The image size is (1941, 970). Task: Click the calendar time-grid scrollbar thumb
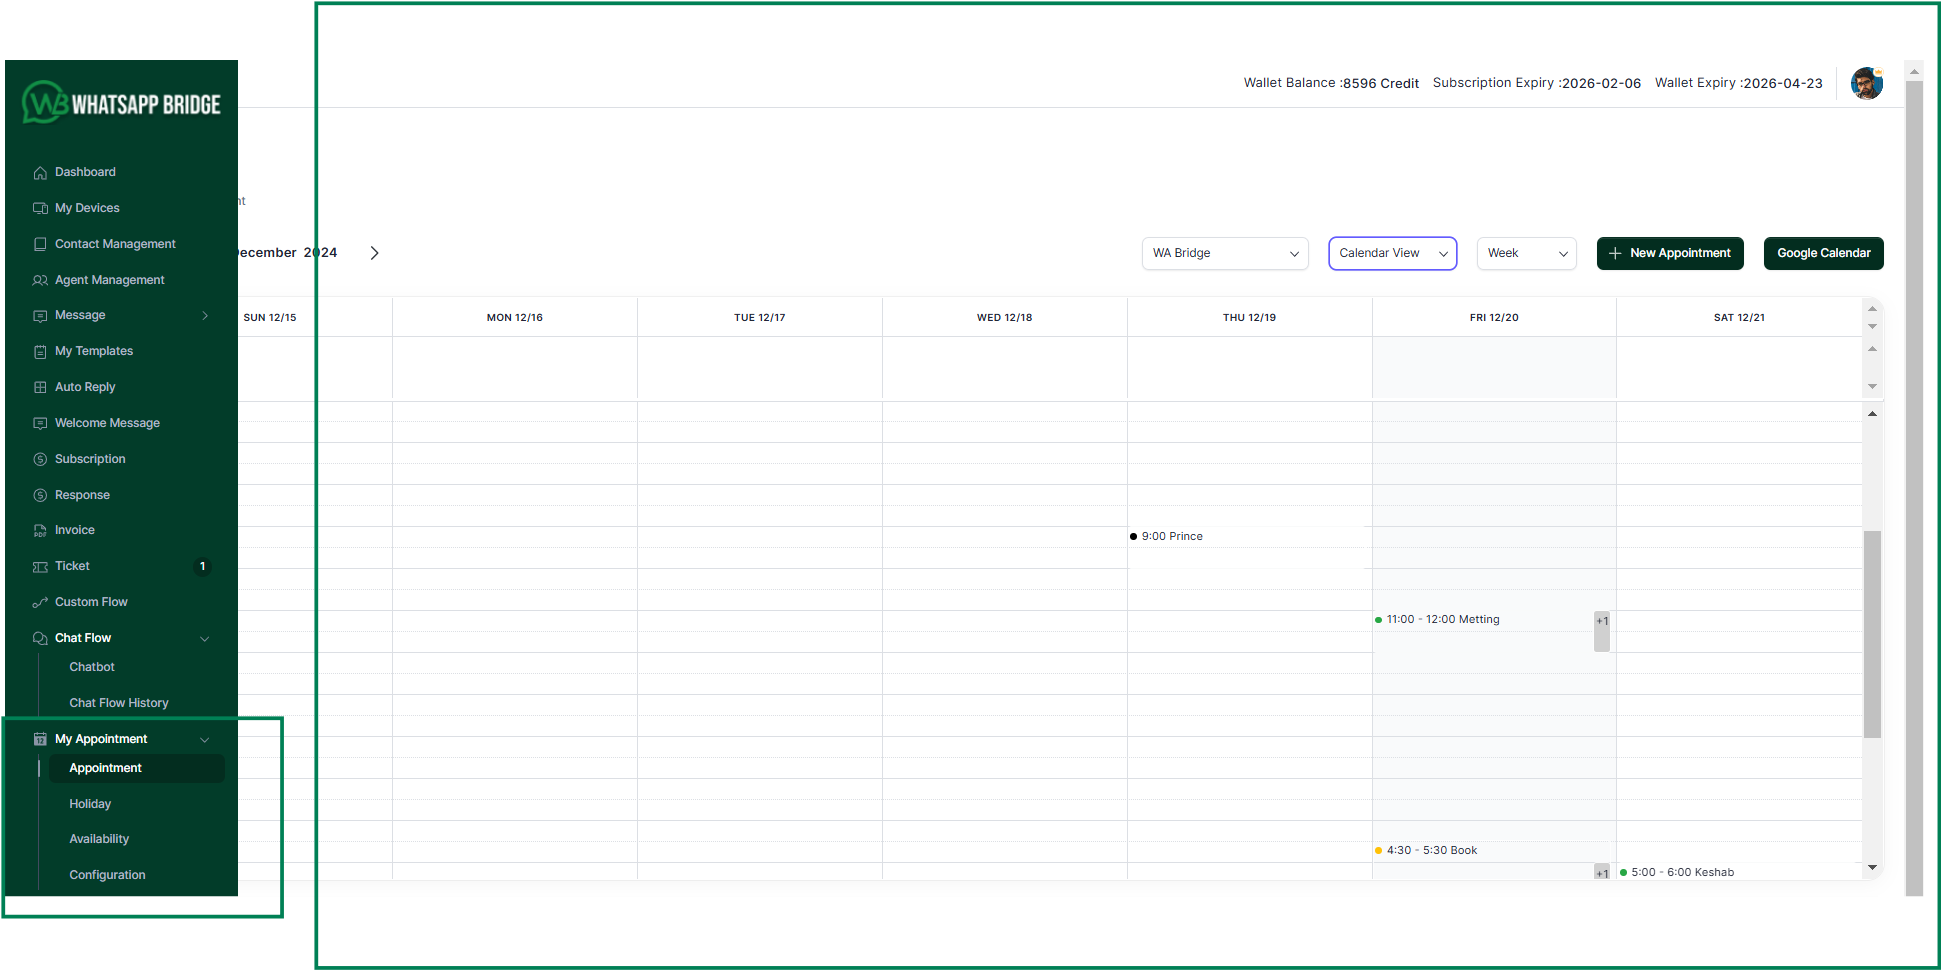click(x=1872, y=634)
